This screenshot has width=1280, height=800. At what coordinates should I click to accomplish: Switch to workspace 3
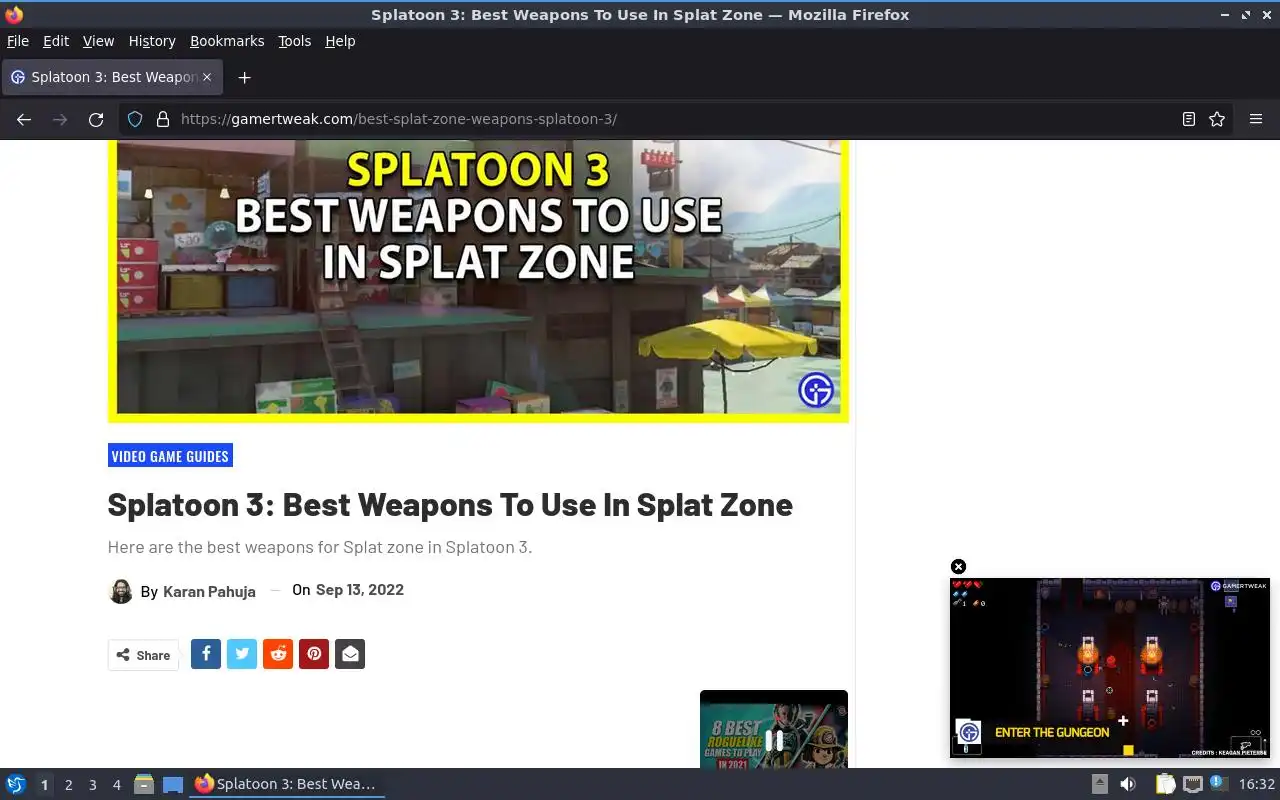[92, 785]
